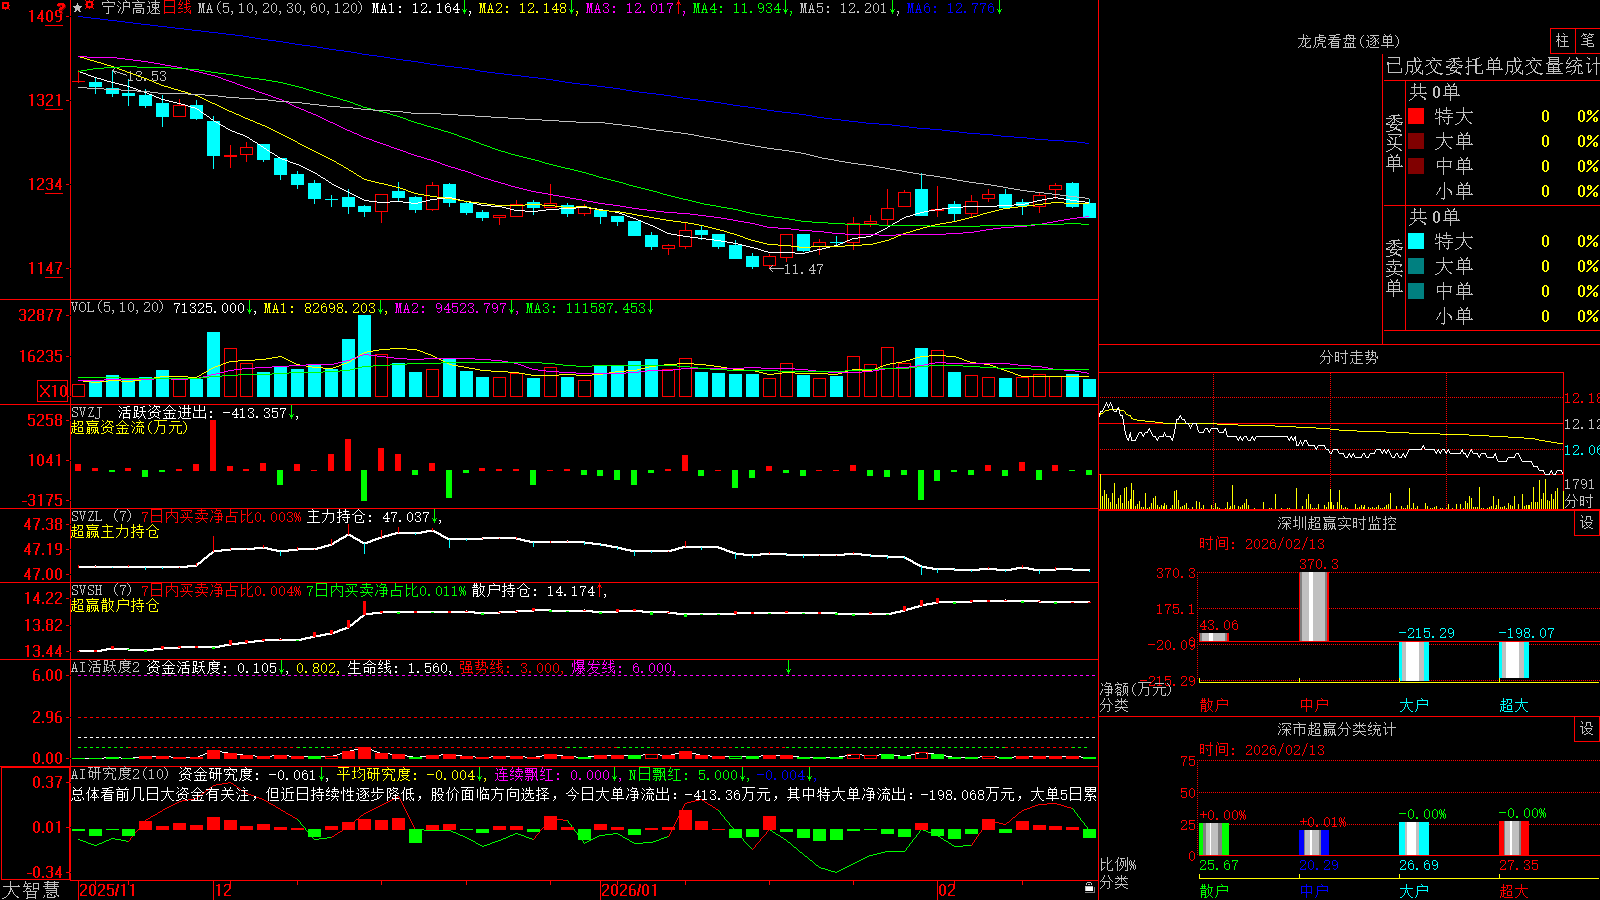Image resolution: width=1600 pixels, height=900 pixels.
Task: Click the cyan 特大 sell-order swatch
Action: tap(1416, 241)
